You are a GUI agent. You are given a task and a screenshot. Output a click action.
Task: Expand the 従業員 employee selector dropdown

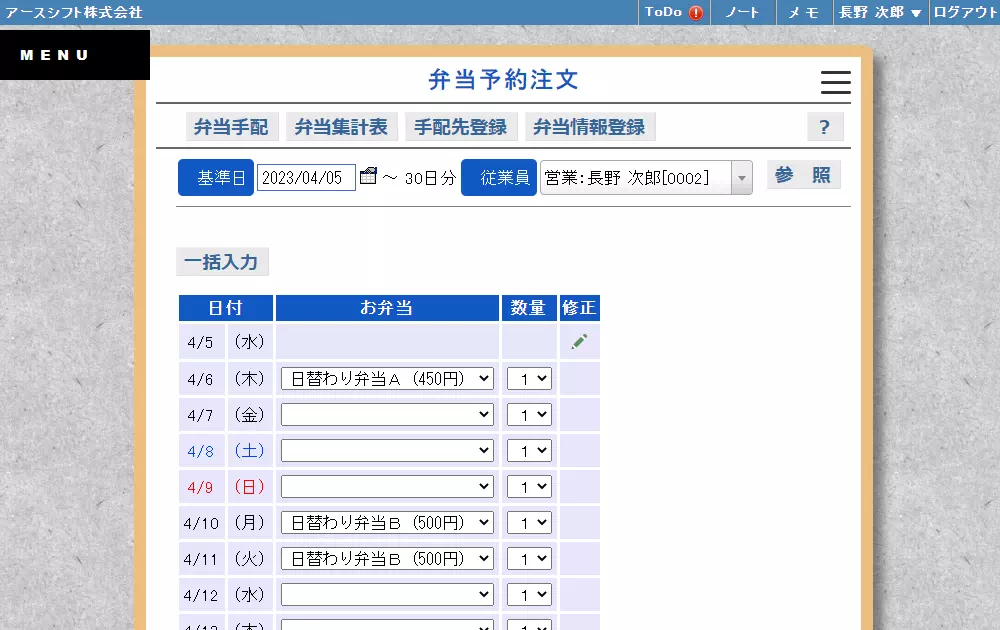[x=740, y=178]
